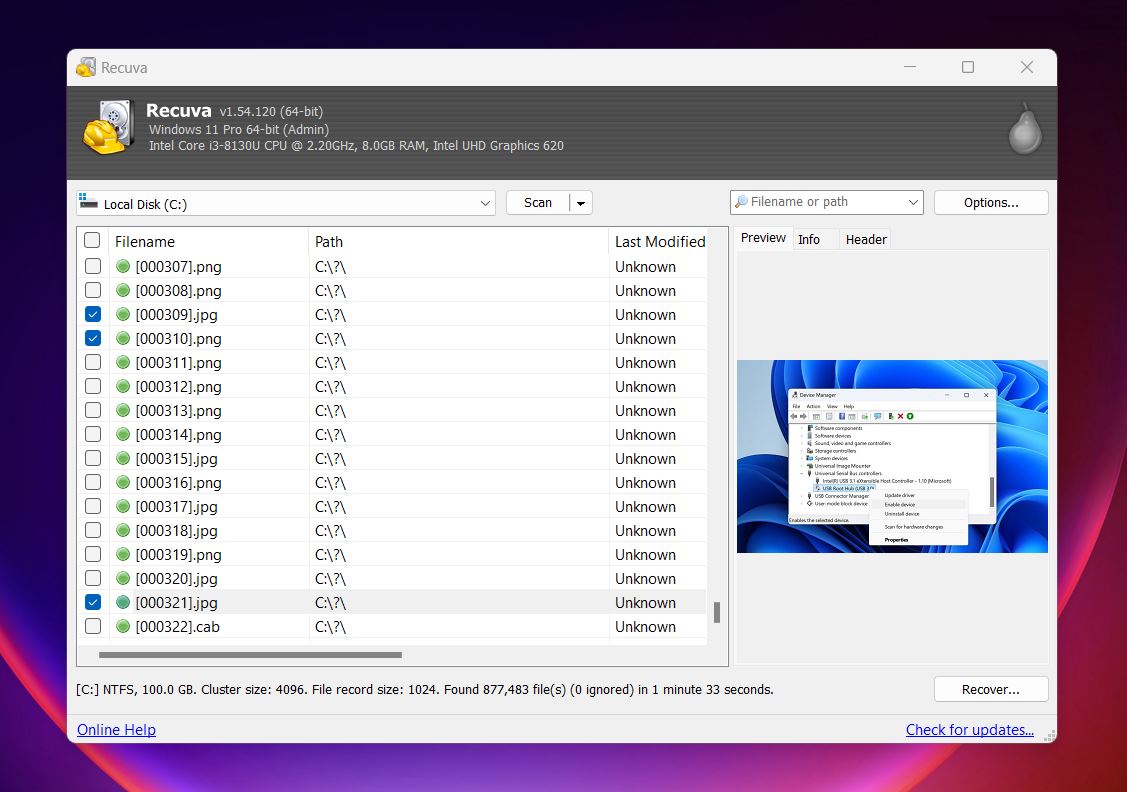Click green status dot for [000315].jpg

click(x=123, y=459)
